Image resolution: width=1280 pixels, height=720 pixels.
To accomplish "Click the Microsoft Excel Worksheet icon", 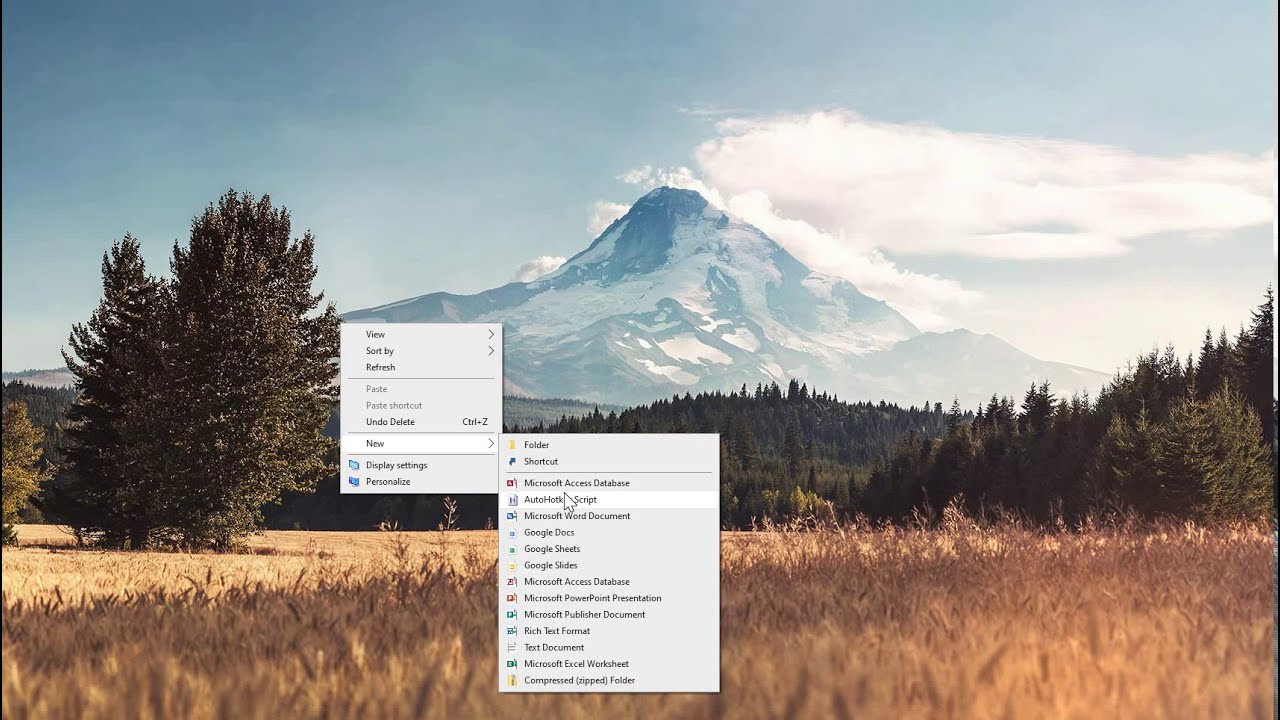I will pos(512,664).
